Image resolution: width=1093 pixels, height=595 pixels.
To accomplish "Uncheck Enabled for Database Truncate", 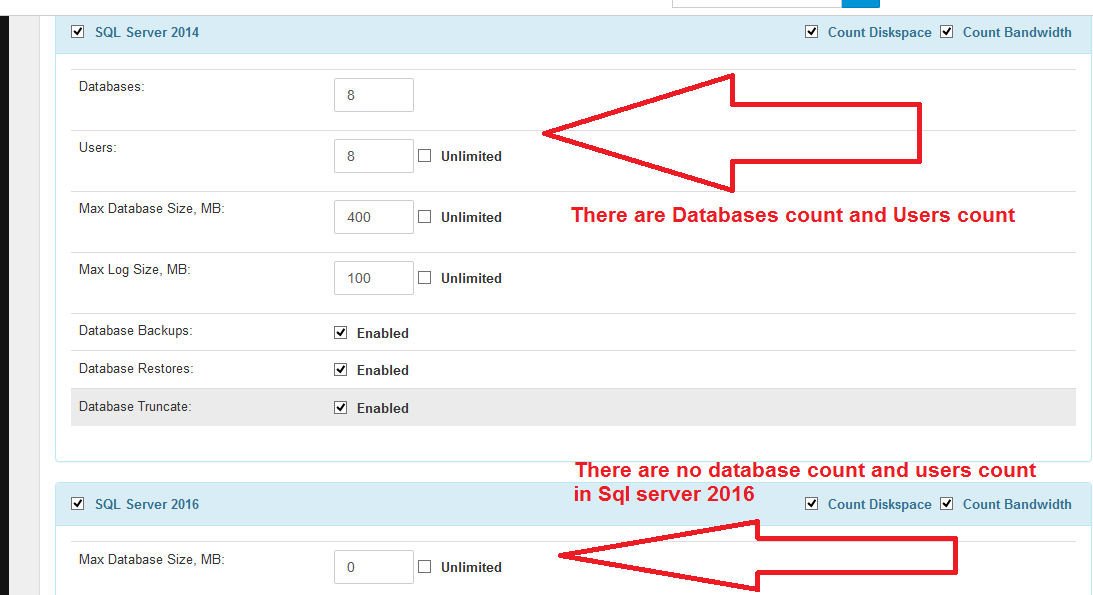I will click(x=340, y=408).
